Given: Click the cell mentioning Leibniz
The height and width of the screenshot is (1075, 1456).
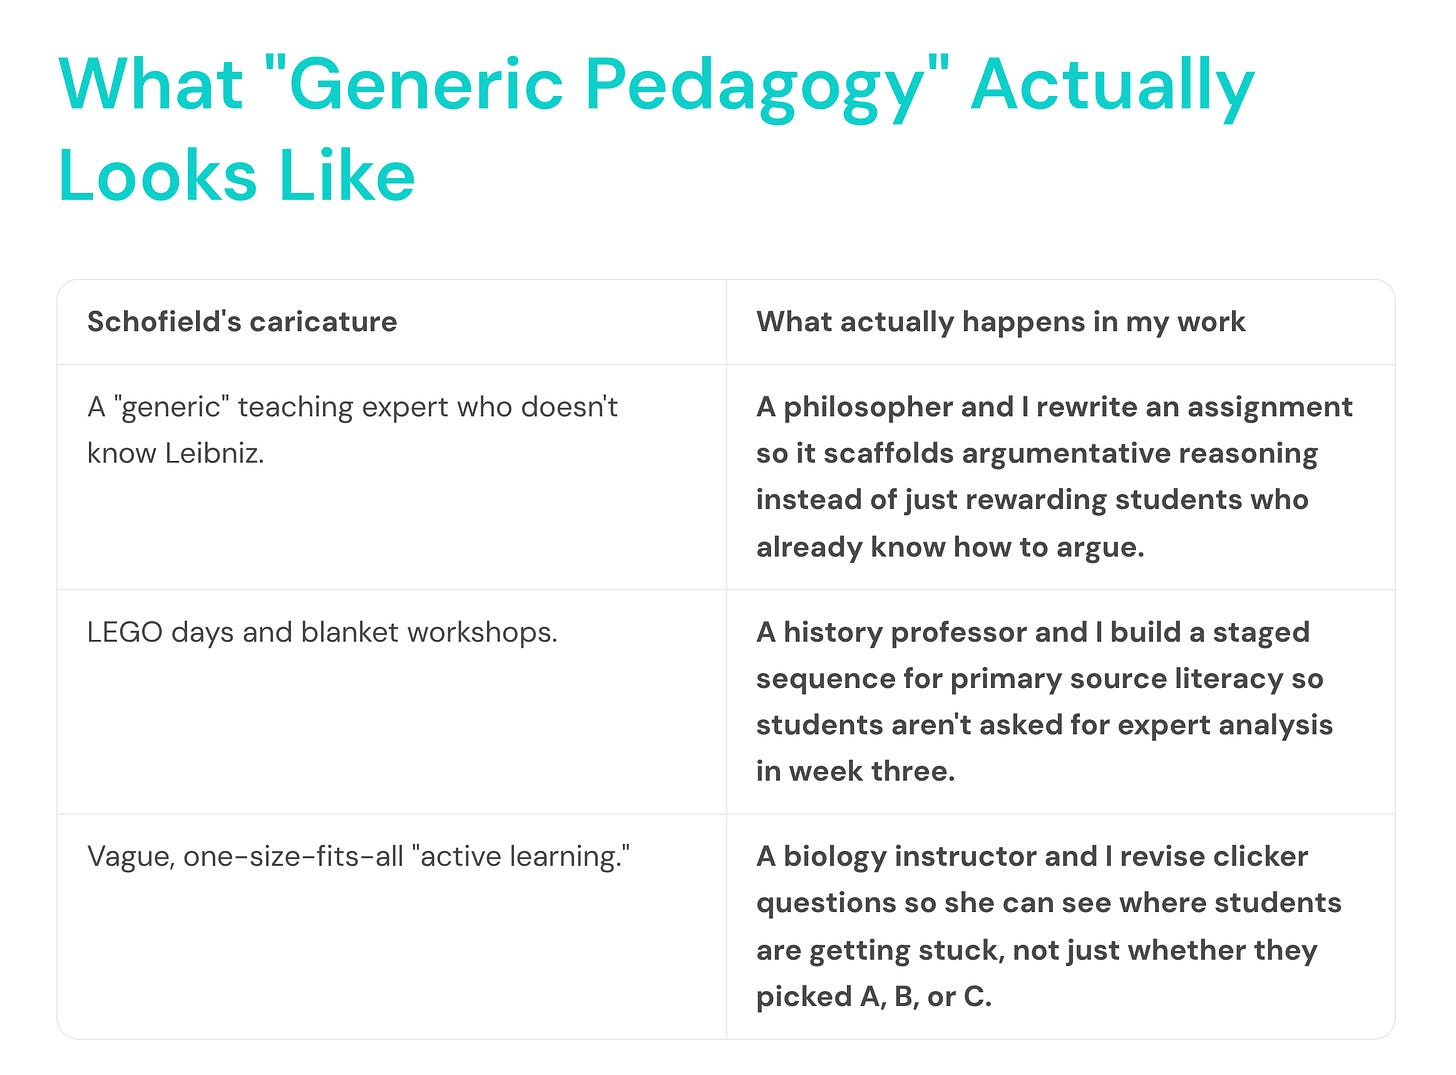Looking at the screenshot, I should [392, 477].
